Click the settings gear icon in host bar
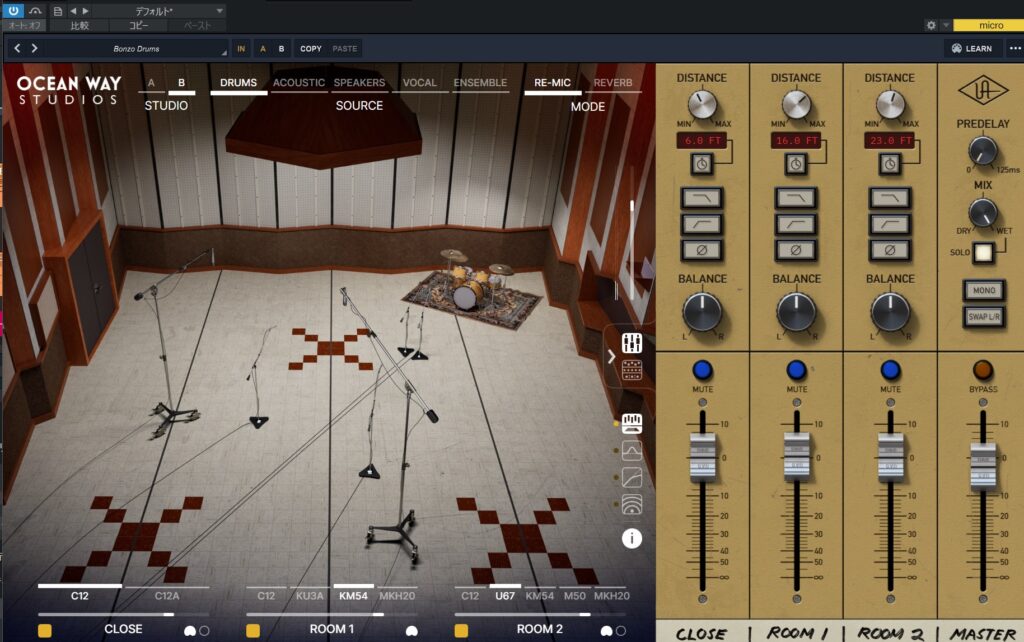1024x642 pixels. tap(931, 25)
